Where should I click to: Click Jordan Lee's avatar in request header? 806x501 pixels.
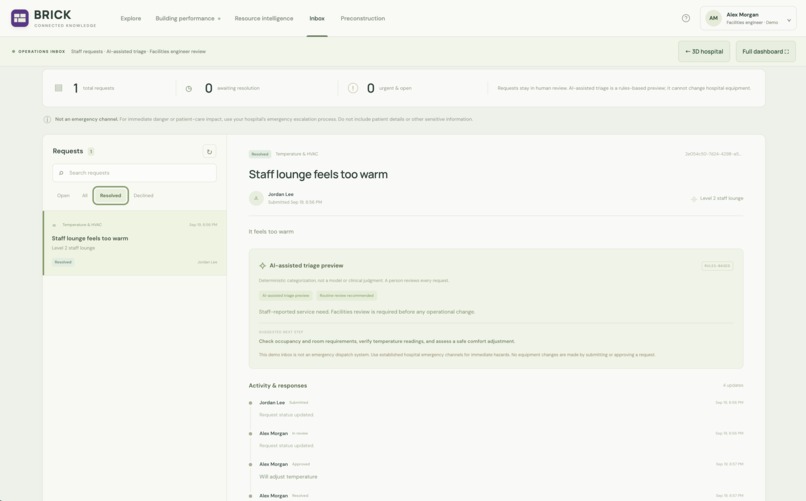point(256,198)
